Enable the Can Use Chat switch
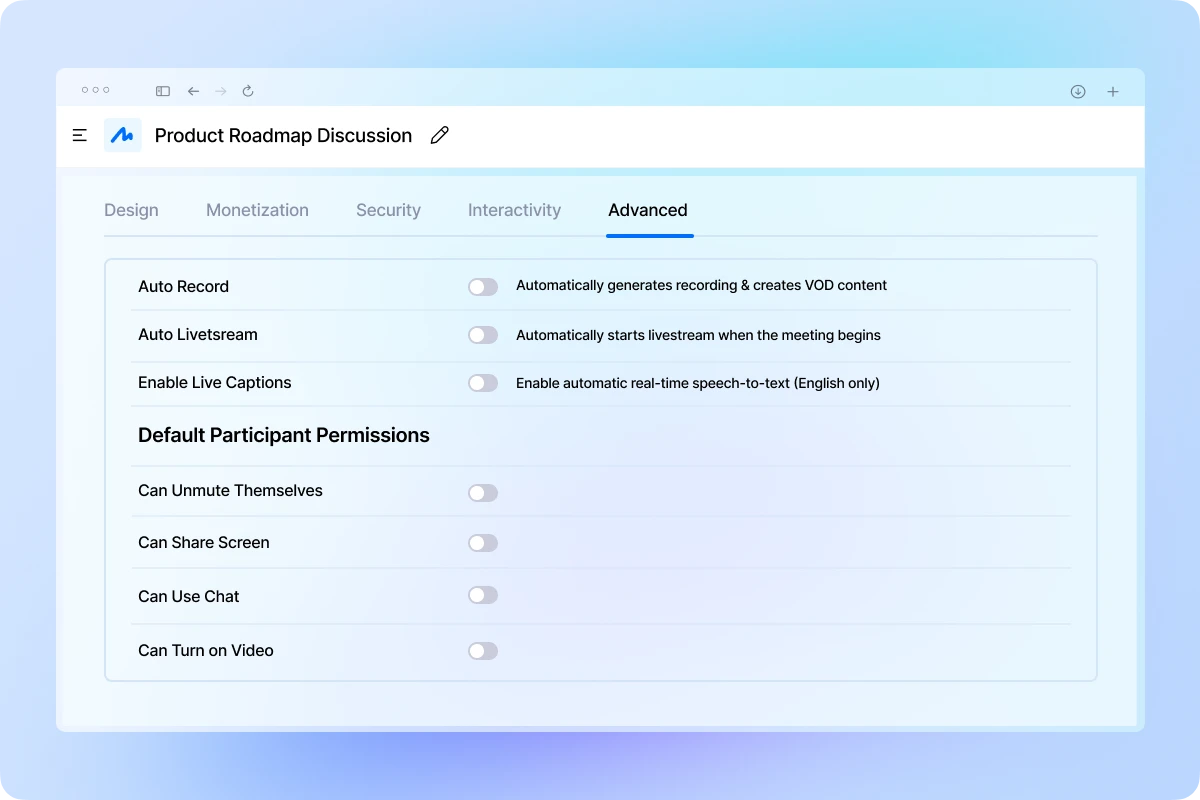1200x800 pixels. point(483,595)
